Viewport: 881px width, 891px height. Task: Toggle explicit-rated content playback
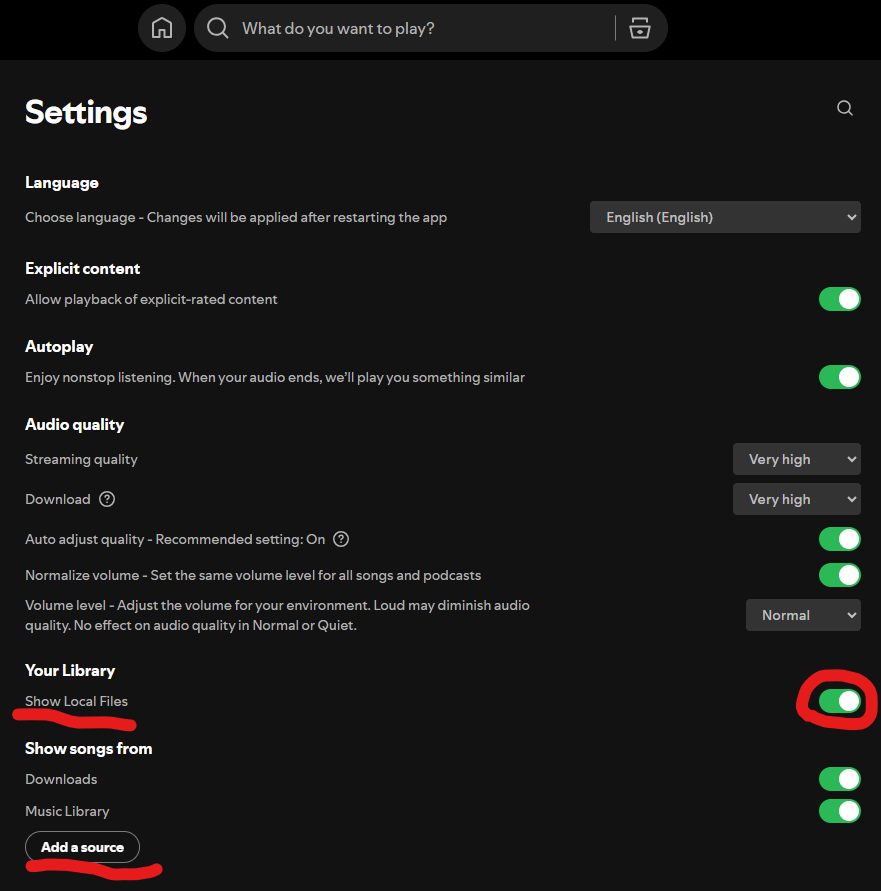pyautogui.click(x=840, y=299)
